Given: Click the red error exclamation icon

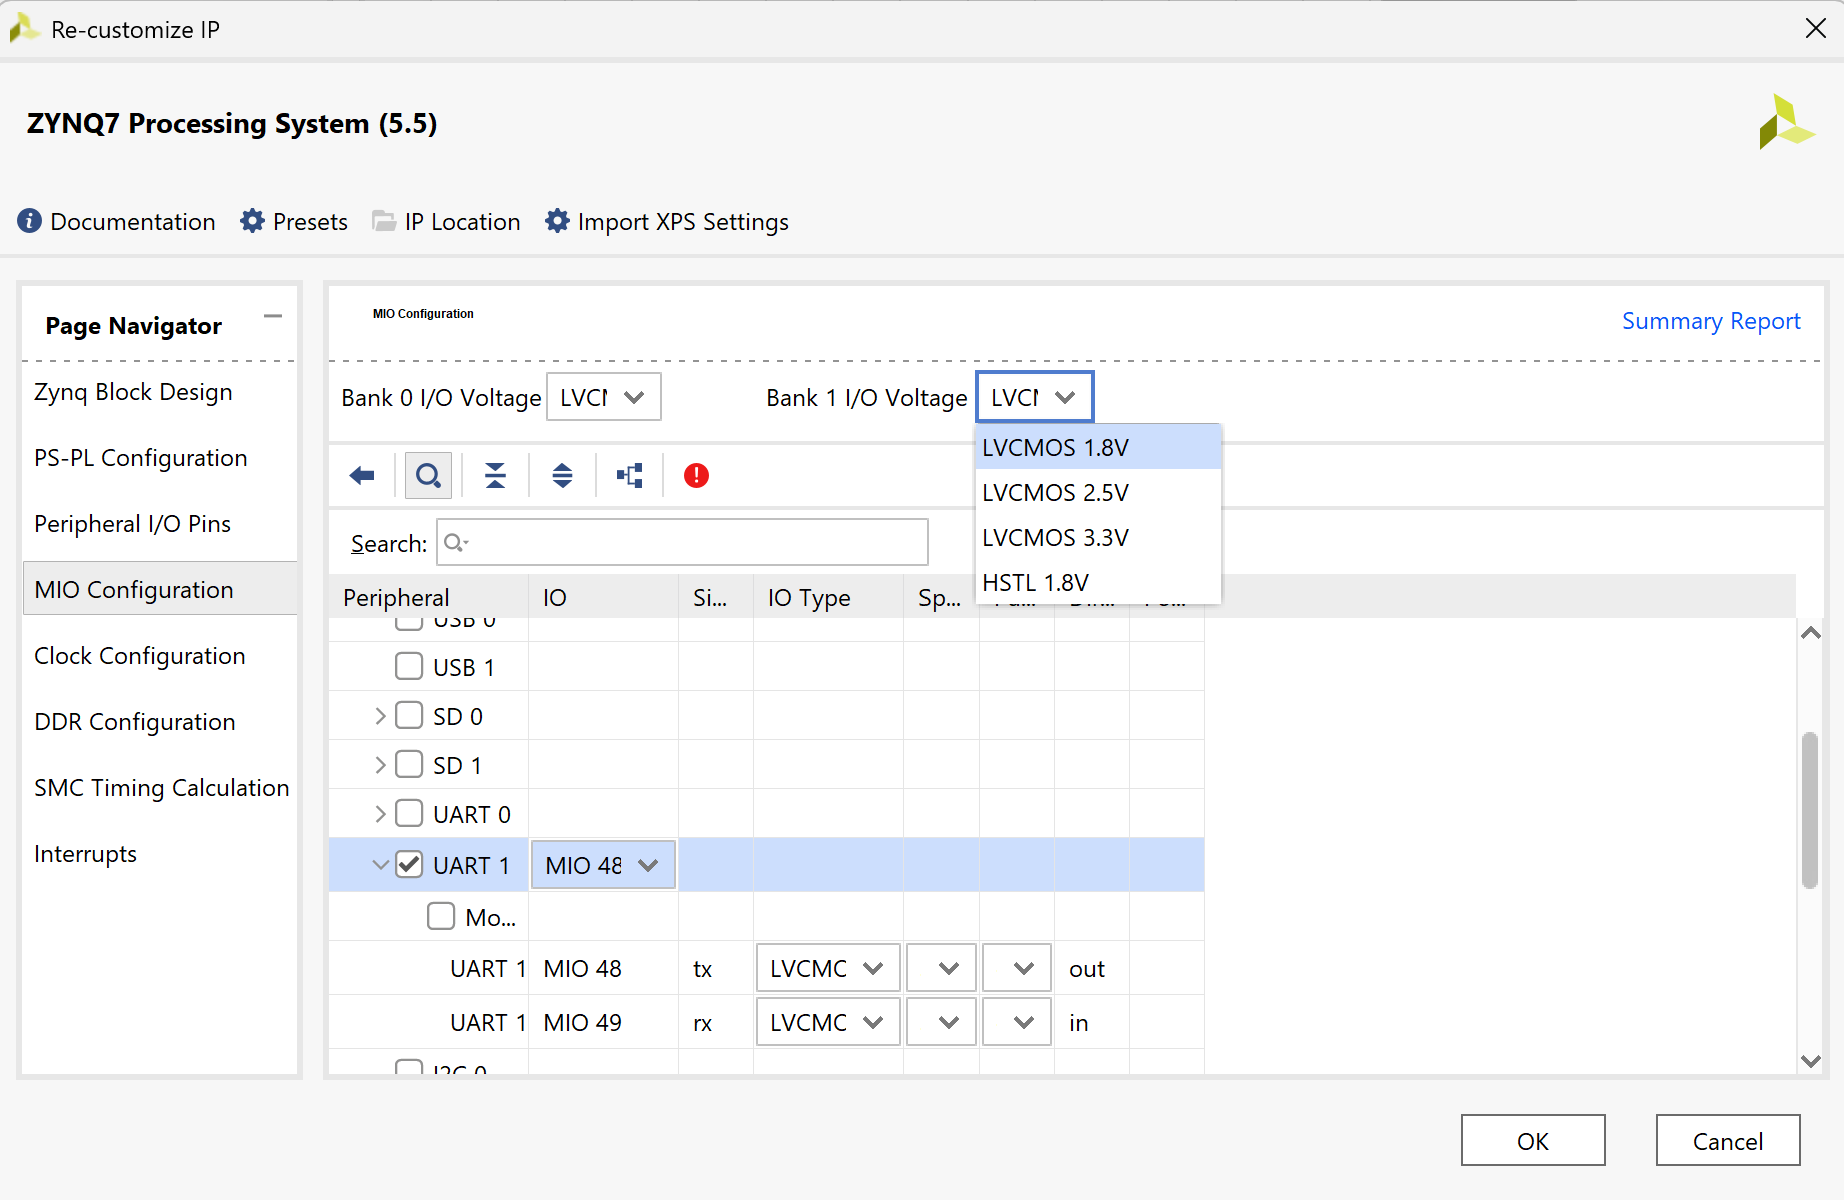Looking at the screenshot, I should pyautogui.click(x=696, y=476).
